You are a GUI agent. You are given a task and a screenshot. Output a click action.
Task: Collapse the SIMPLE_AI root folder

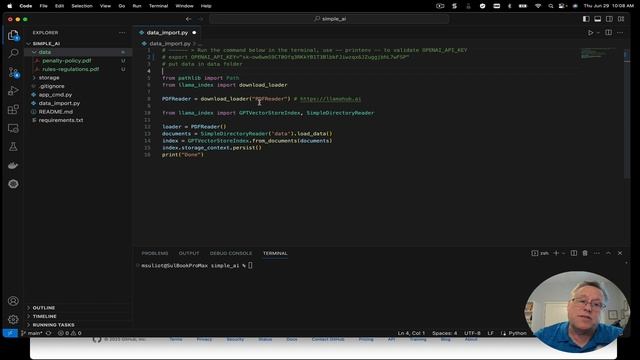46,43
